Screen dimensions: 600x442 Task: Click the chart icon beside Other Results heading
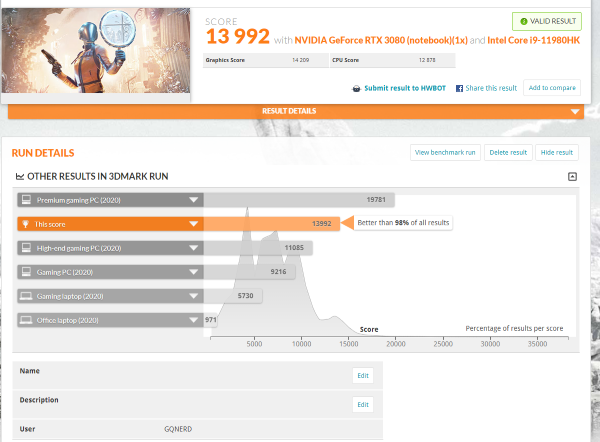(20, 176)
